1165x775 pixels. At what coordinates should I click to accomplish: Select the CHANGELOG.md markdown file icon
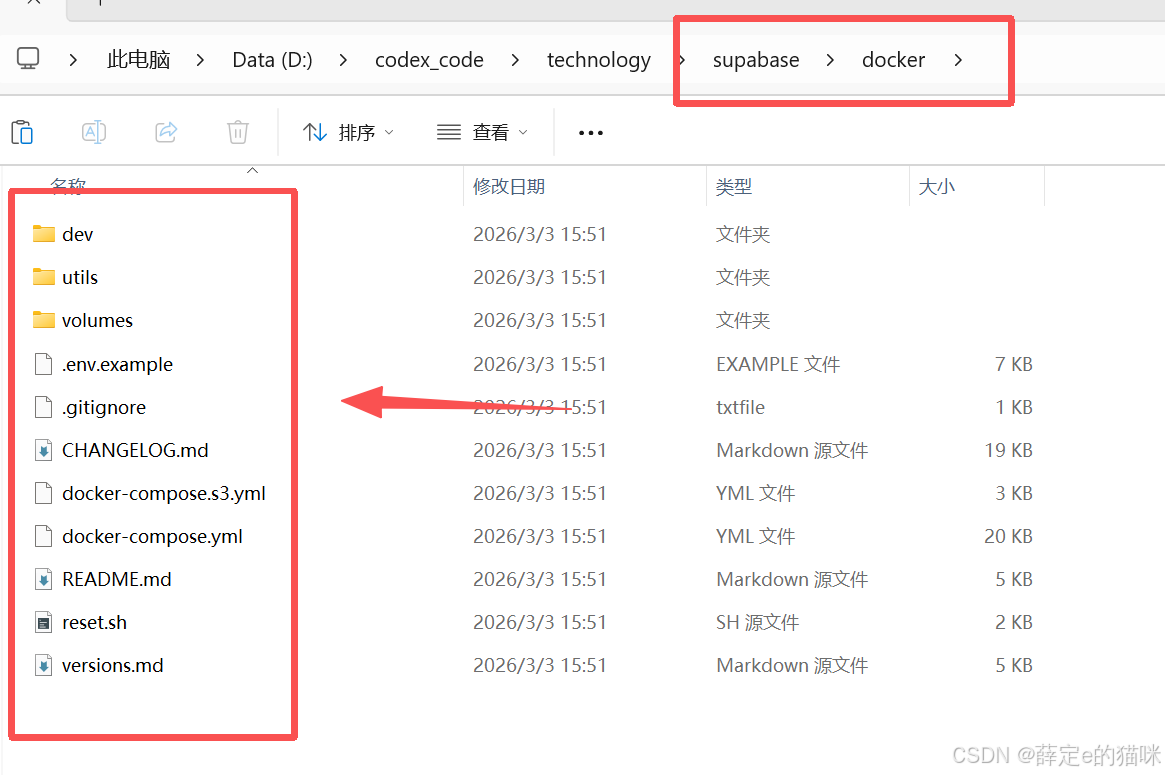click(44, 450)
